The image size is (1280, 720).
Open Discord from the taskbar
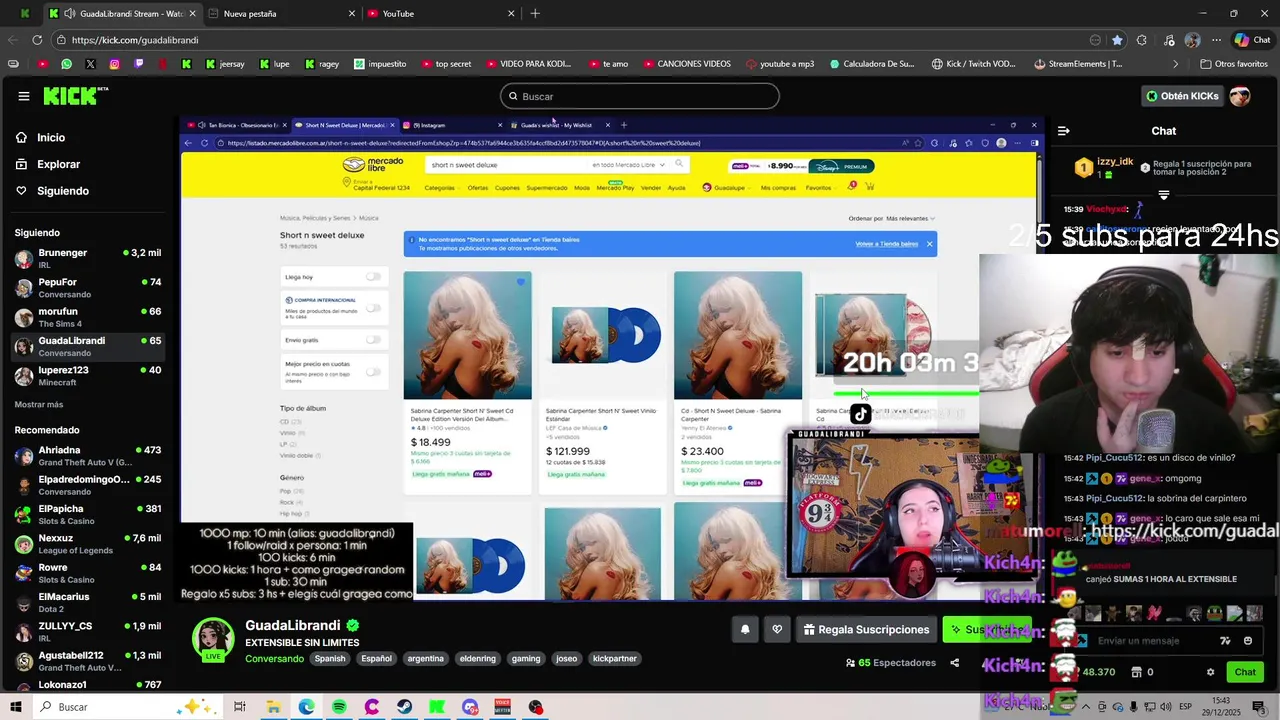[x=470, y=707]
